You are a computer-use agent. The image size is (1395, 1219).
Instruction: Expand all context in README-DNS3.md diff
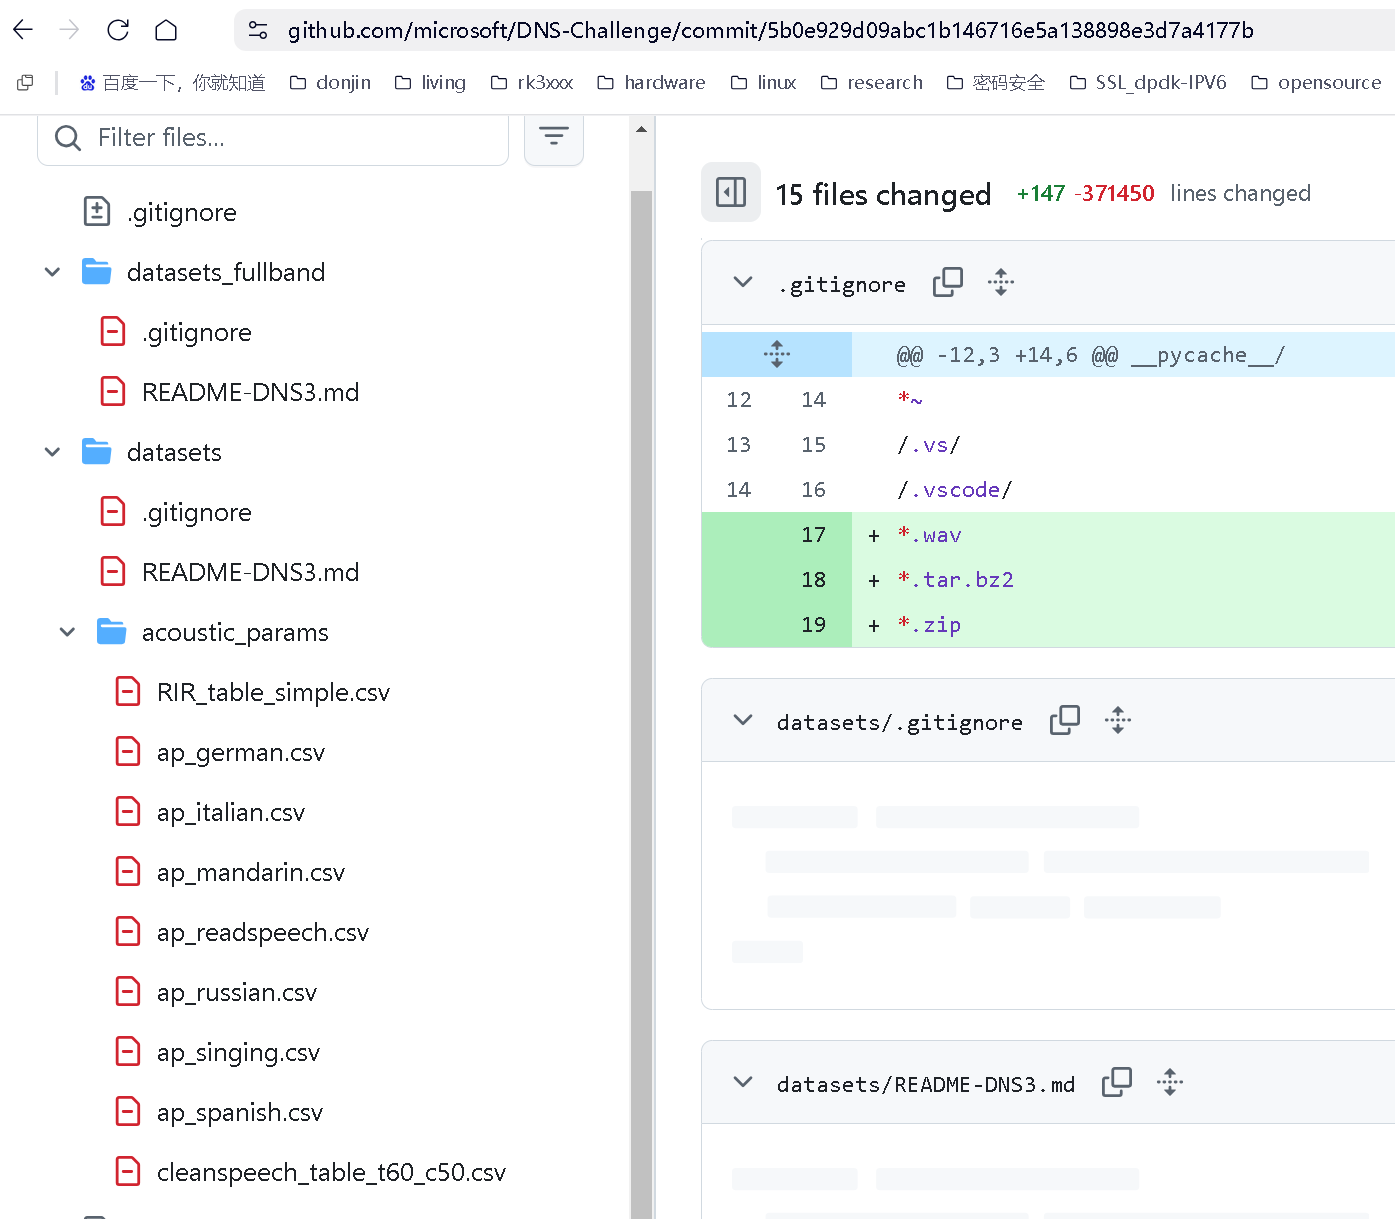pos(1170,1081)
